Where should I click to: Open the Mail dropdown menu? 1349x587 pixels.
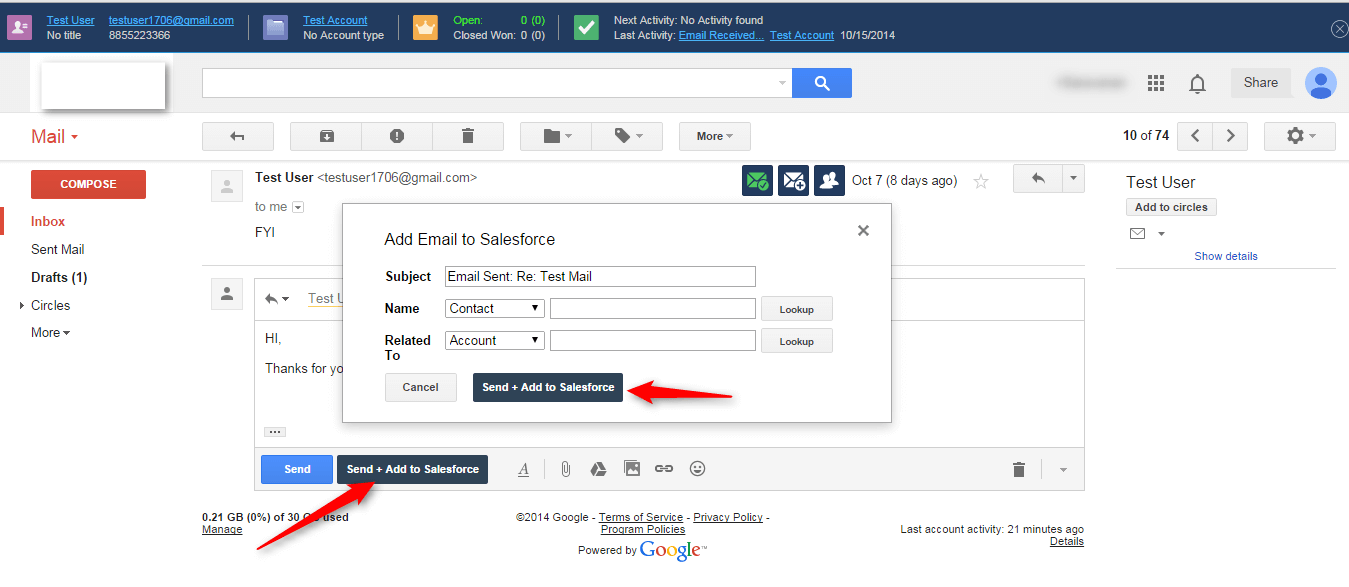[x=54, y=136]
